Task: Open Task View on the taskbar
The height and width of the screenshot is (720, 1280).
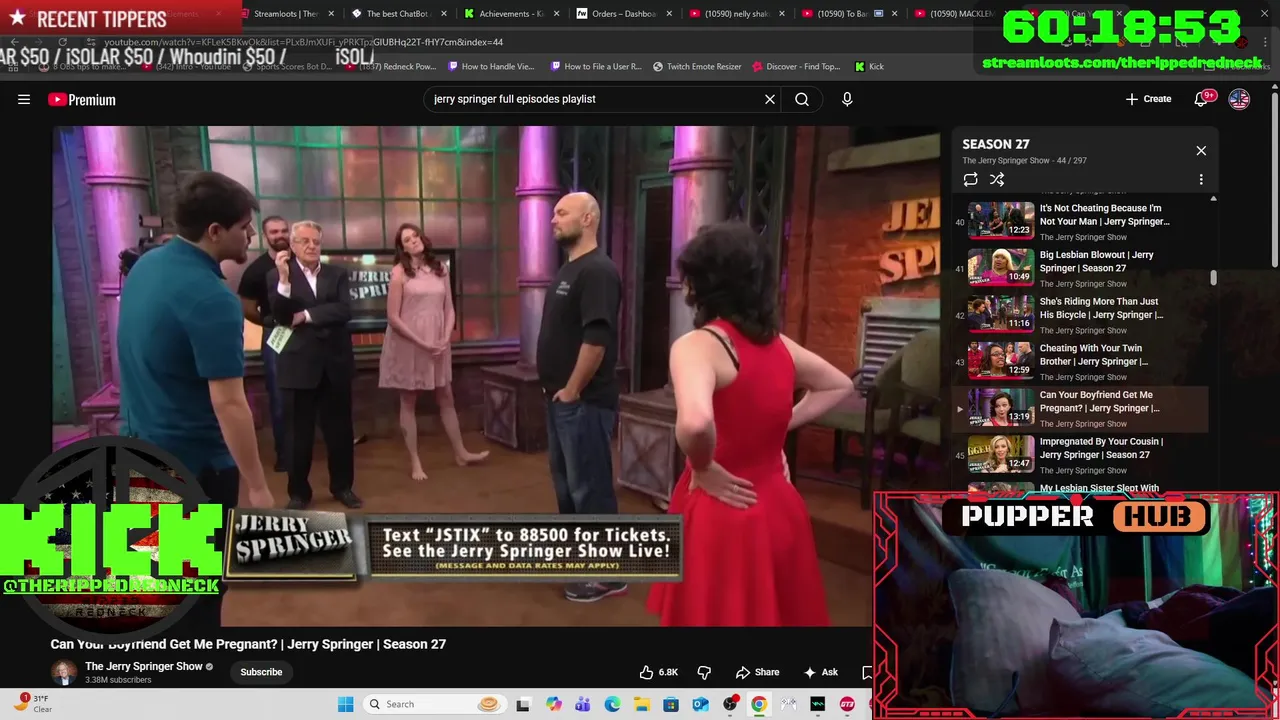Action: click(522, 704)
